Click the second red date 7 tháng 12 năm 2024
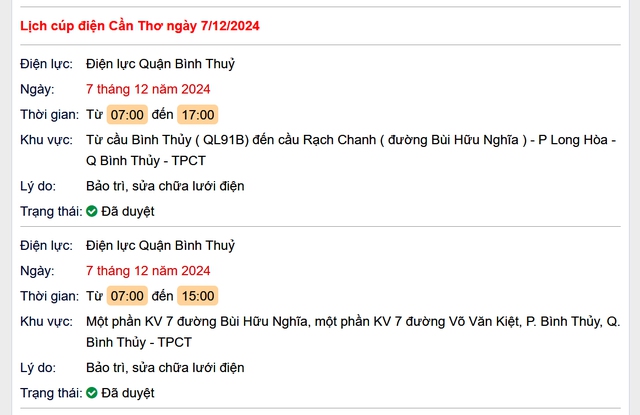 click(148, 271)
